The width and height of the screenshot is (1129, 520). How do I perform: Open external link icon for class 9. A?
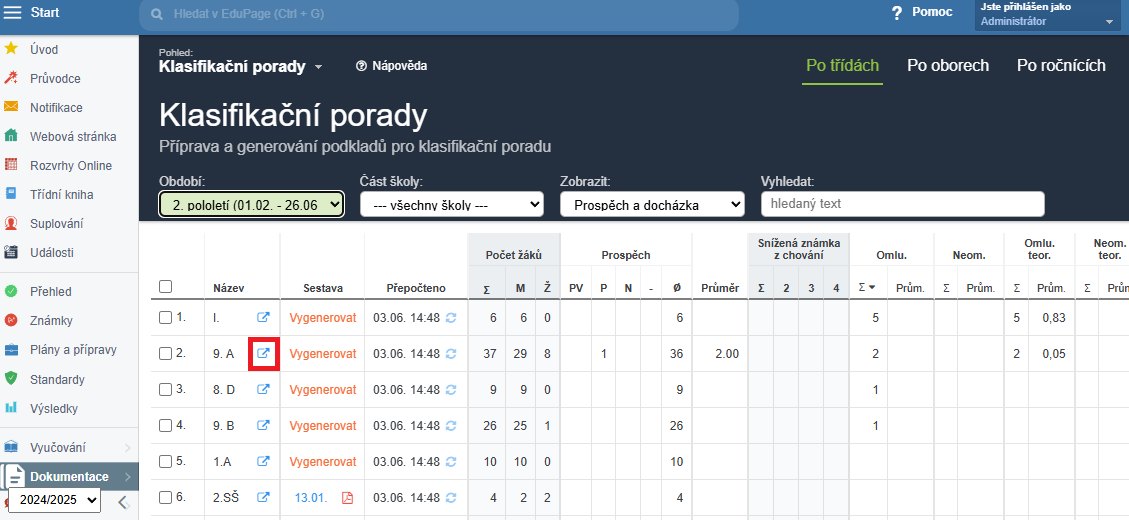263,353
